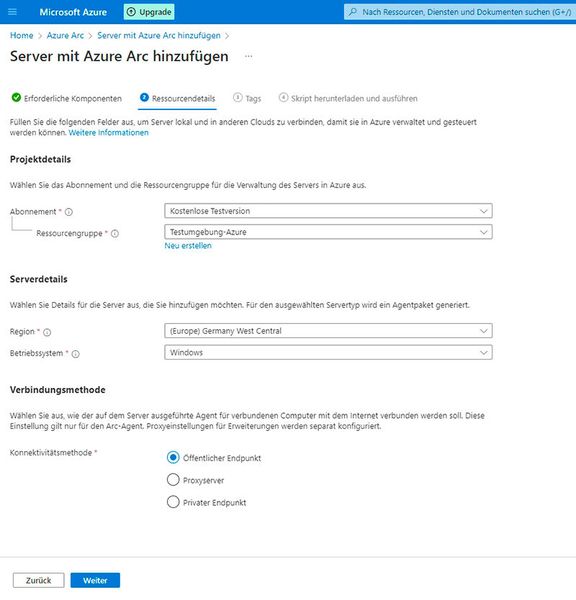Show info tooltip for Betriebssystem
Image resolution: width=576 pixels, height=600 pixels.
pyautogui.click(x=76, y=354)
